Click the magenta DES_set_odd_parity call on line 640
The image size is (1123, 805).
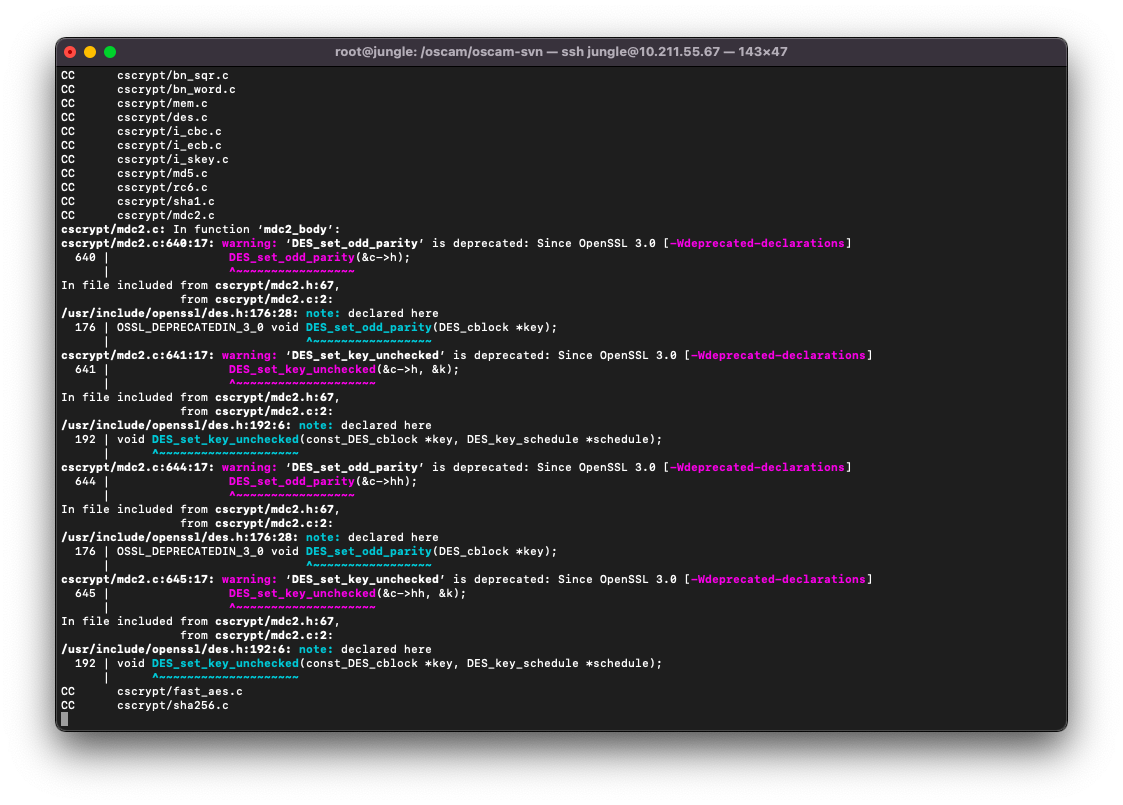pos(292,257)
